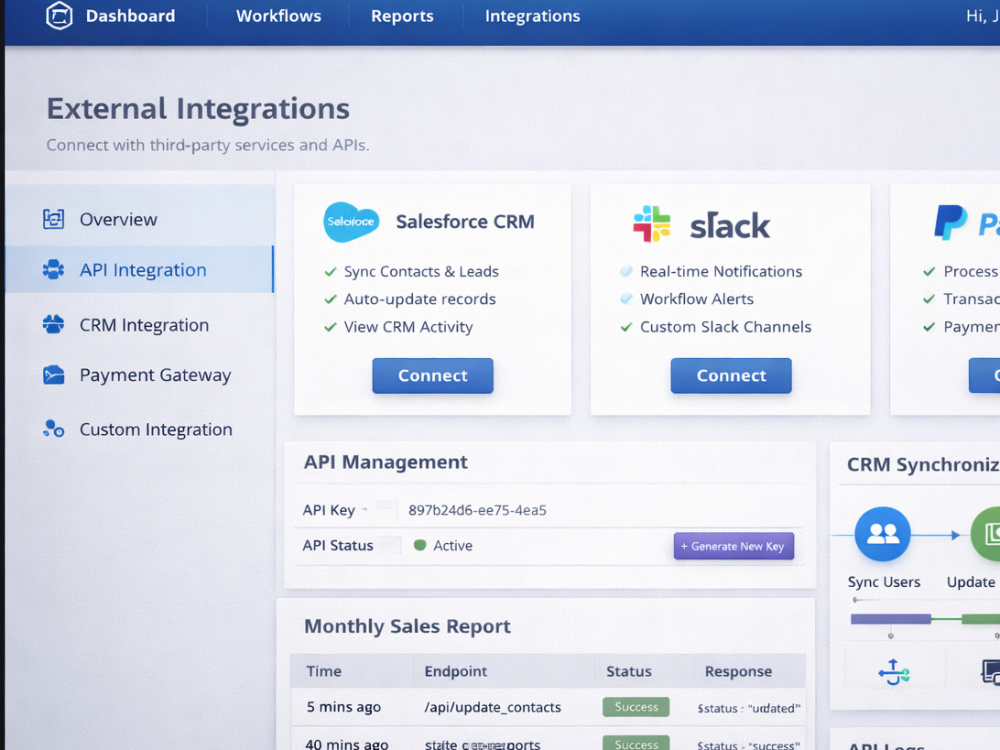Click the Custom Integration sidebar icon

click(x=54, y=429)
